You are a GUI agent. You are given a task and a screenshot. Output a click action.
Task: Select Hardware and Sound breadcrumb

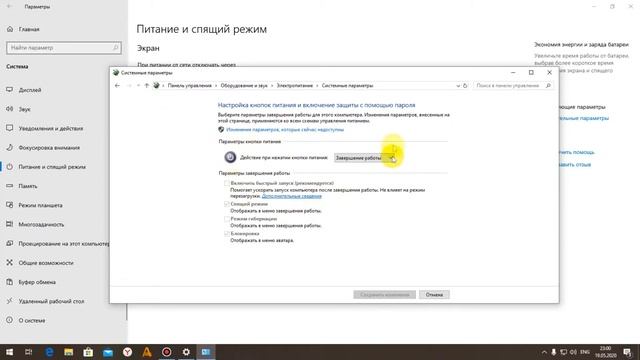(244, 86)
